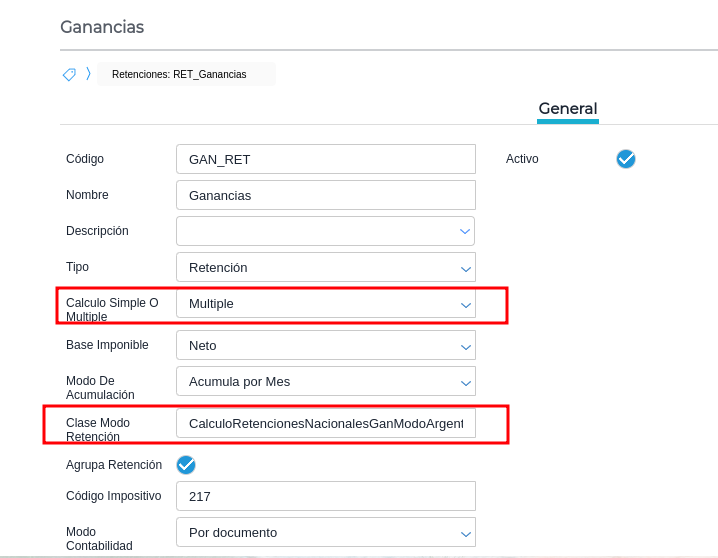Click the tag icon beside the breadcrumb
718x558 pixels.
tap(69, 74)
